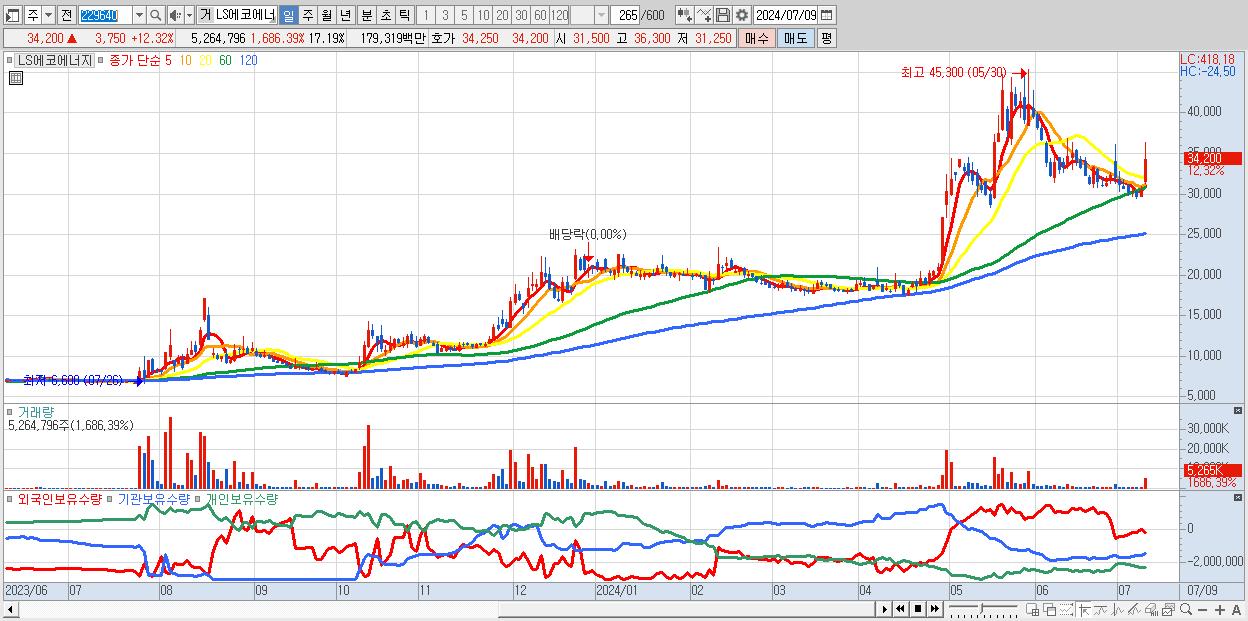
Task: Click the 10 interval button
Action: coord(483,15)
